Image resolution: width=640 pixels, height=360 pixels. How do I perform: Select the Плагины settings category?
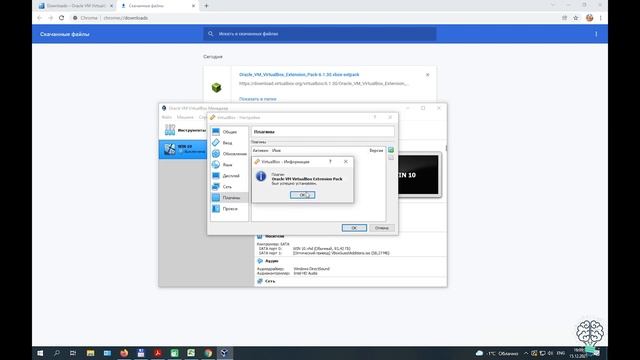[x=229, y=198]
